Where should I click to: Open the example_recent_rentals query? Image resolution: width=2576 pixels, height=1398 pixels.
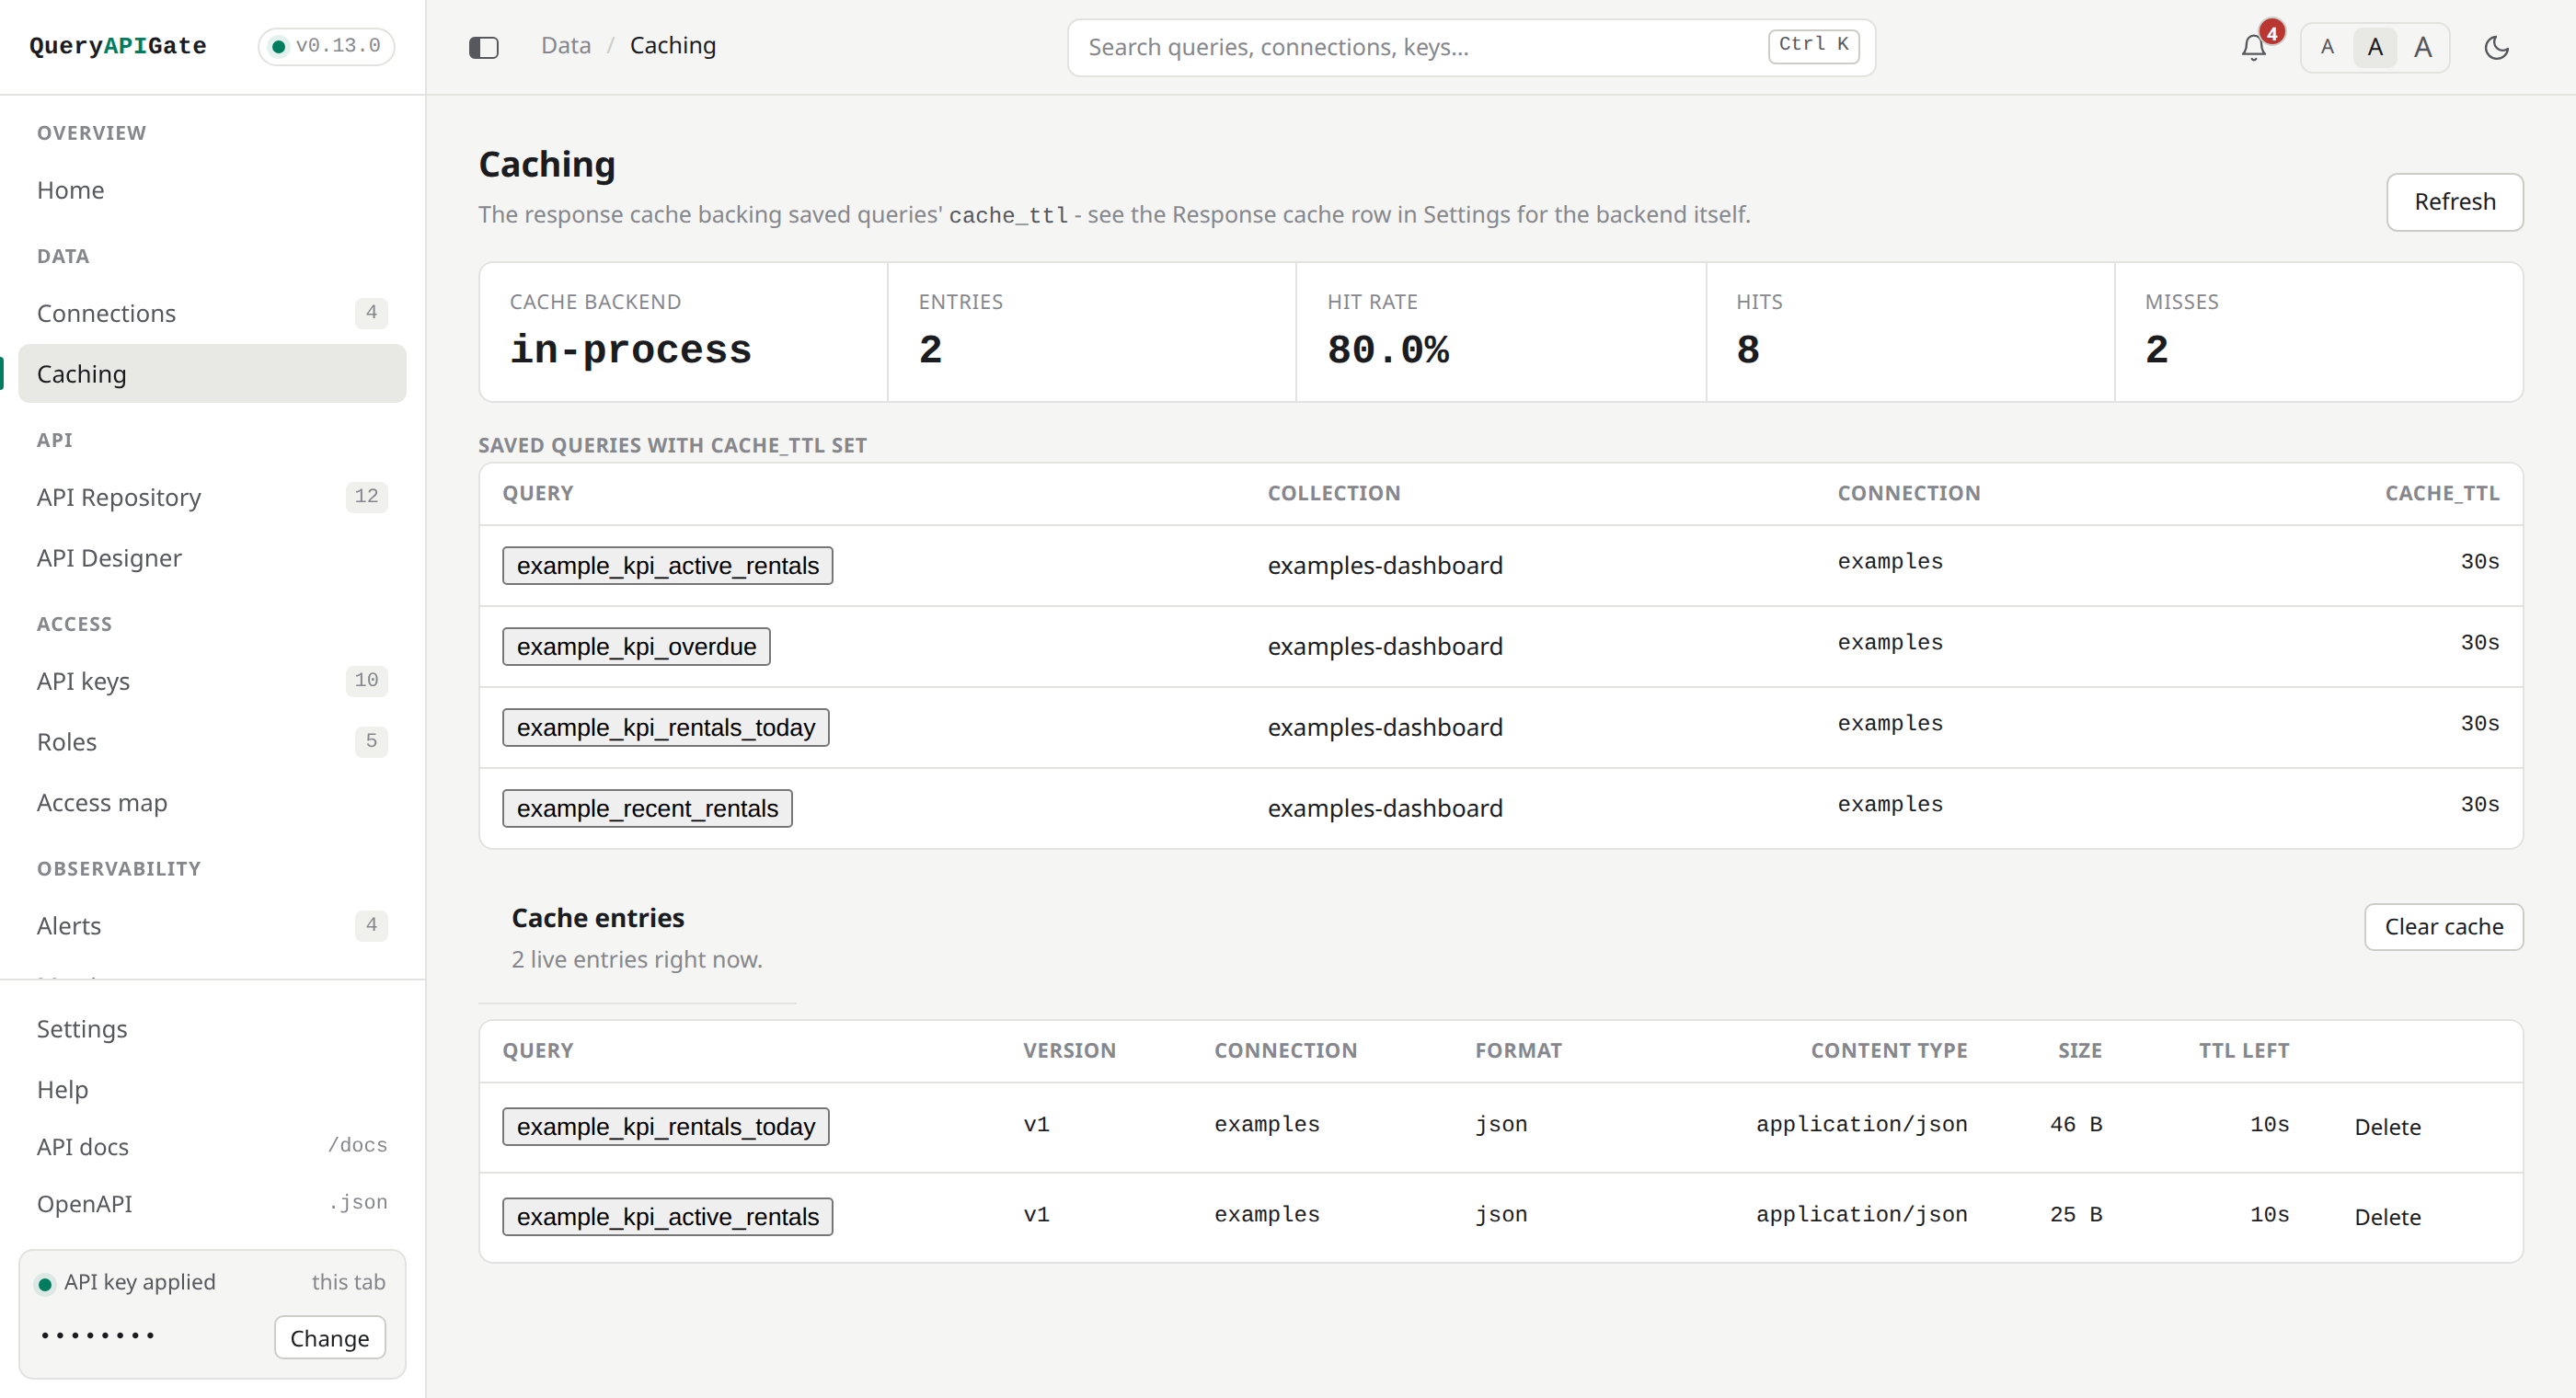coord(647,809)
